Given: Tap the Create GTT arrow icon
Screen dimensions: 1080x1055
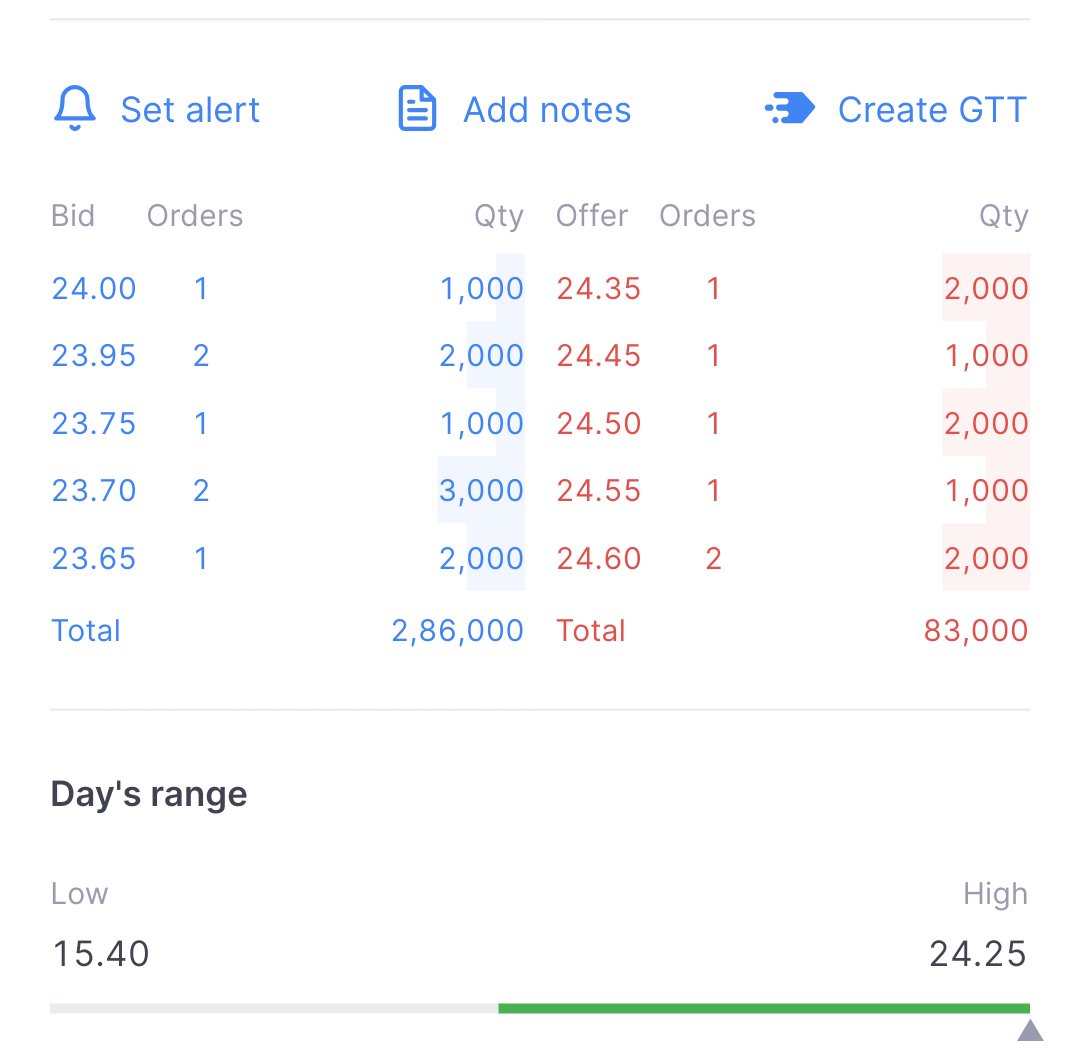Looking at the screenshot, I should click(790, 109).
